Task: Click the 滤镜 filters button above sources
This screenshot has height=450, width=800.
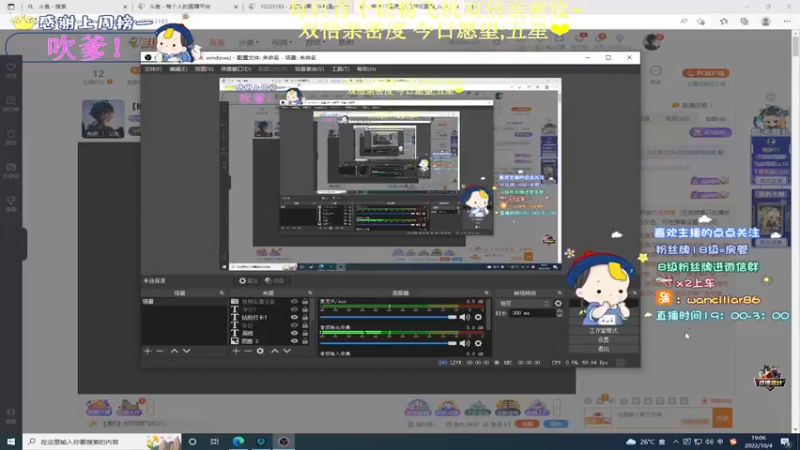Action: [274, 281]
